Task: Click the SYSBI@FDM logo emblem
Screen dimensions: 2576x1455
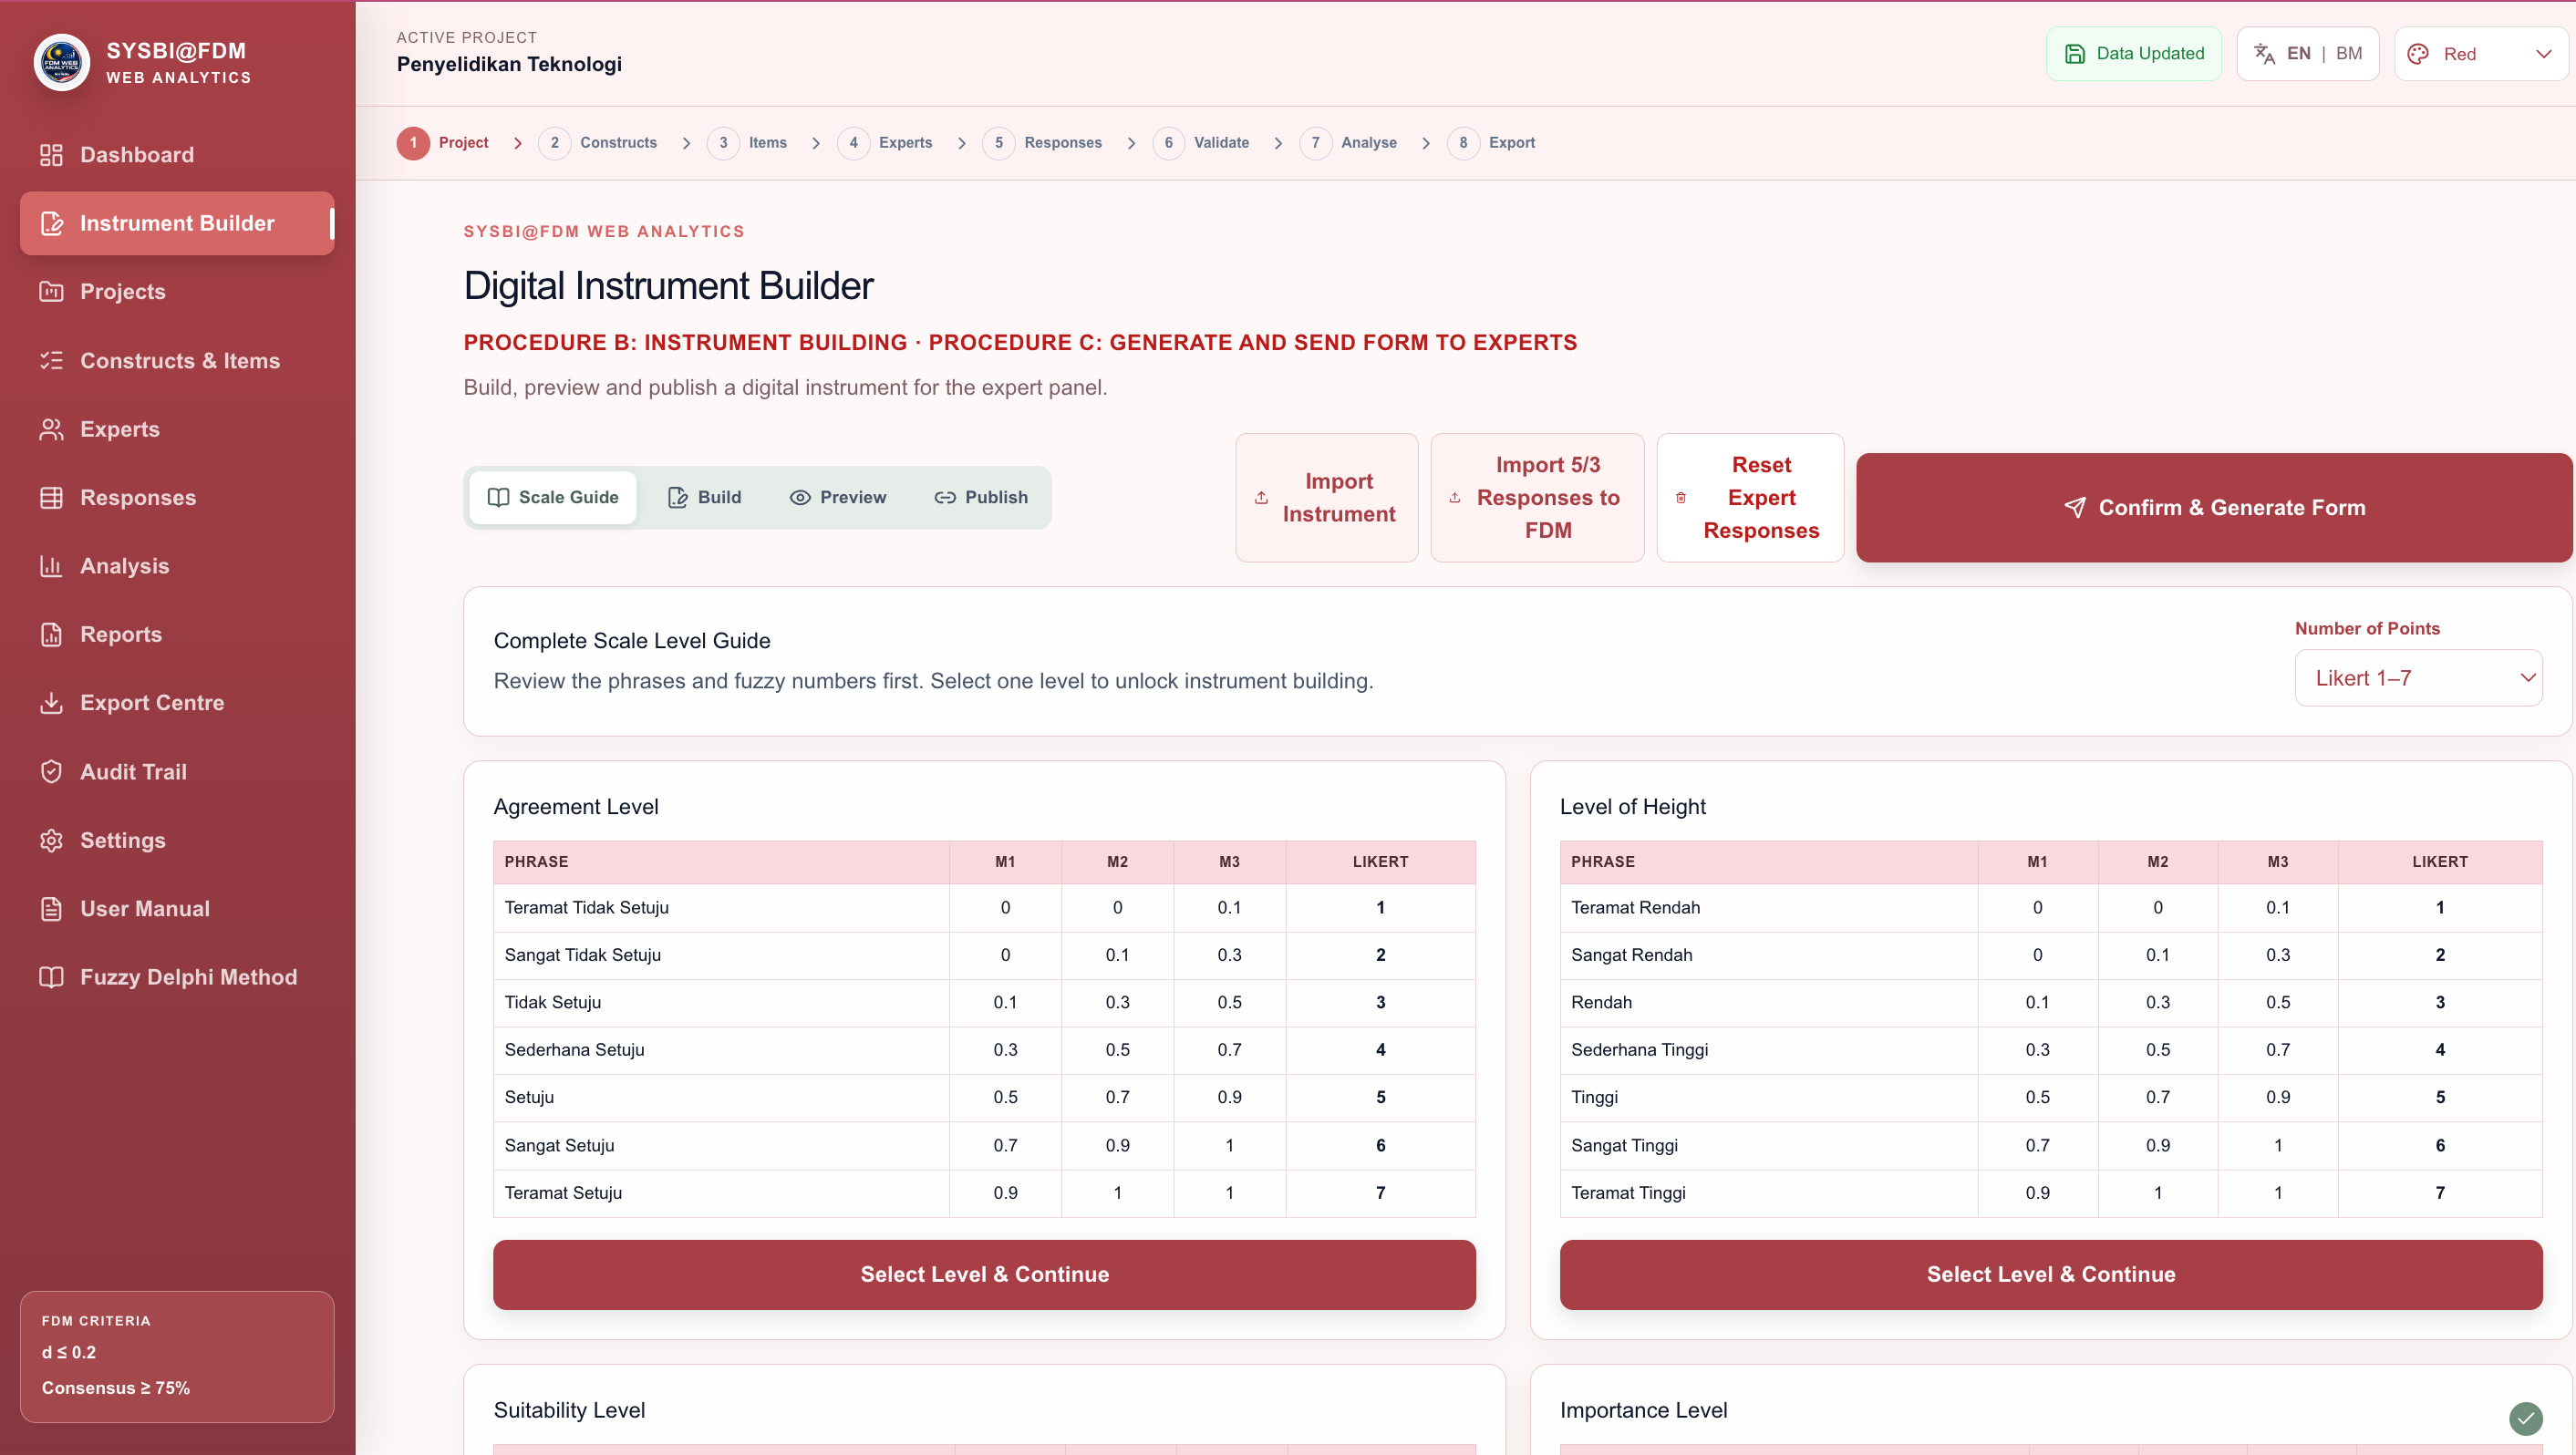Action: (x=62, y=62)
